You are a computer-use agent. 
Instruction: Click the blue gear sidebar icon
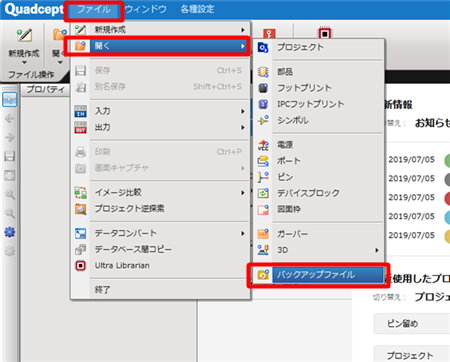9,232
